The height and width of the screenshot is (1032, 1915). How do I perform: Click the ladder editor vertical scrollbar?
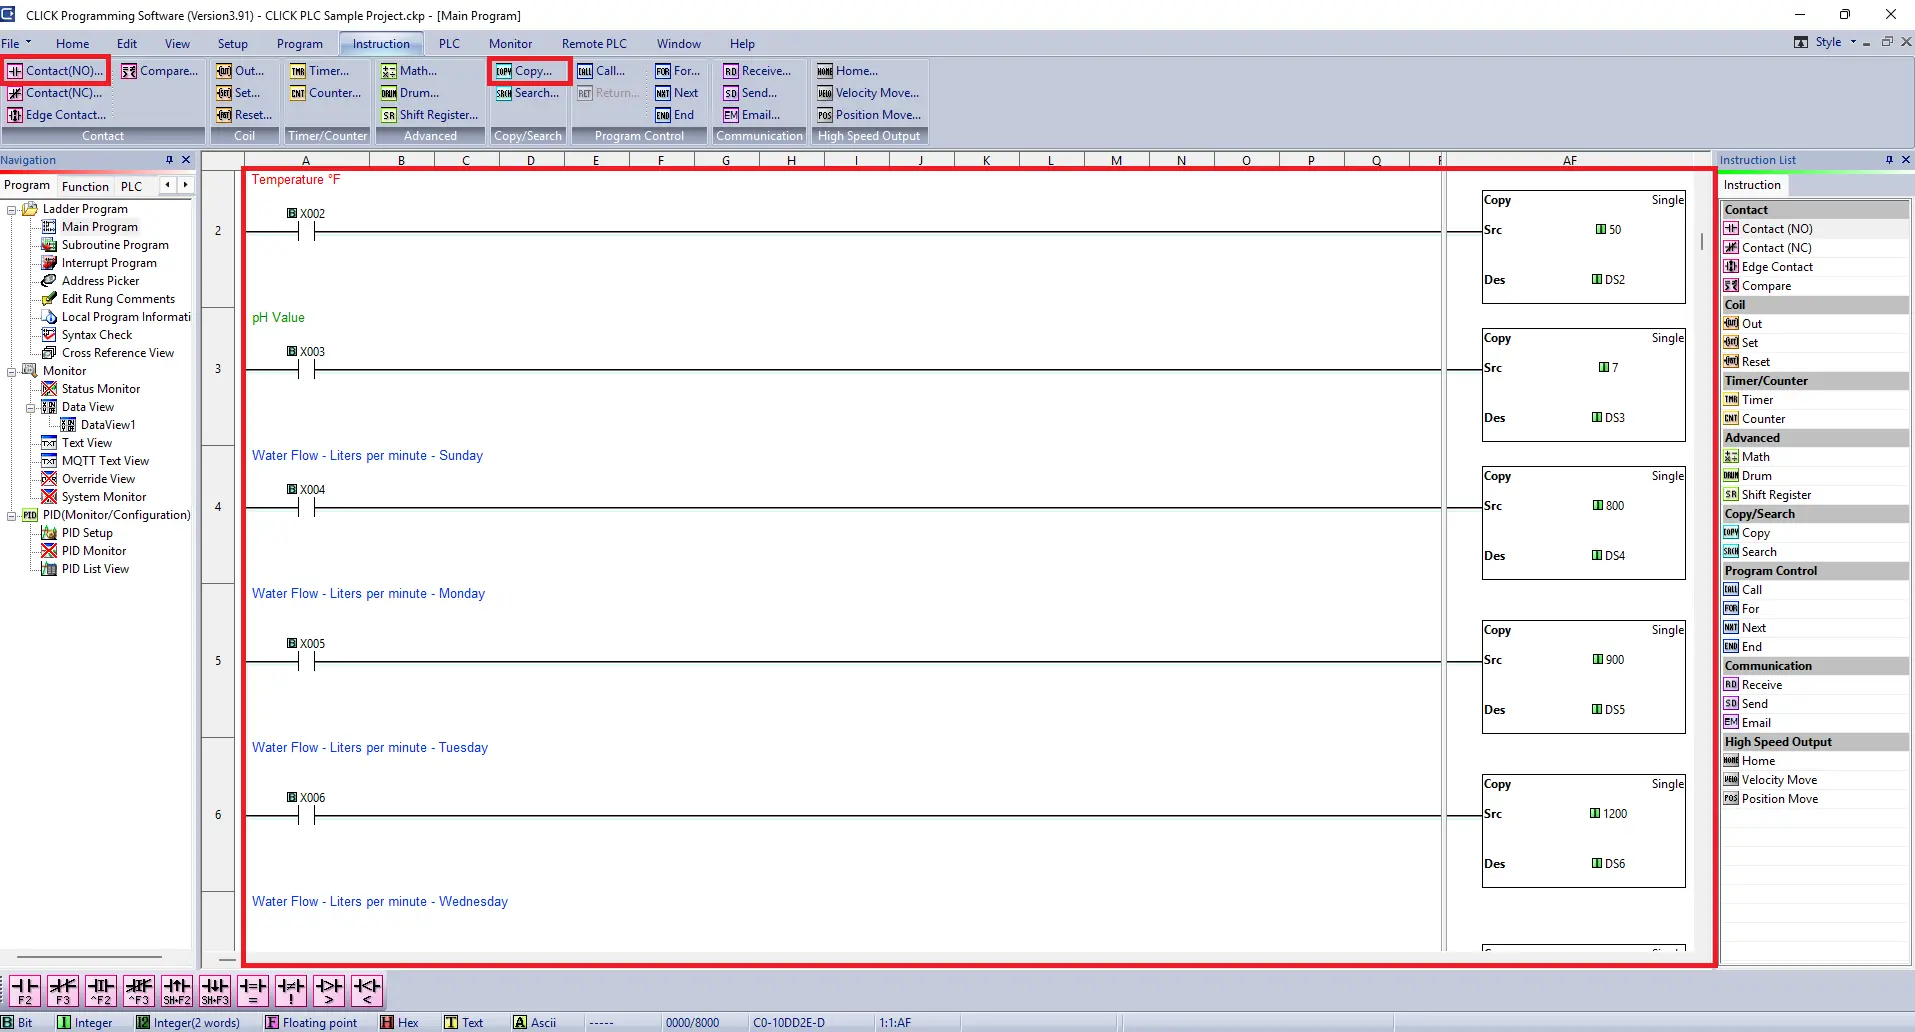(x=1700, y=242)
